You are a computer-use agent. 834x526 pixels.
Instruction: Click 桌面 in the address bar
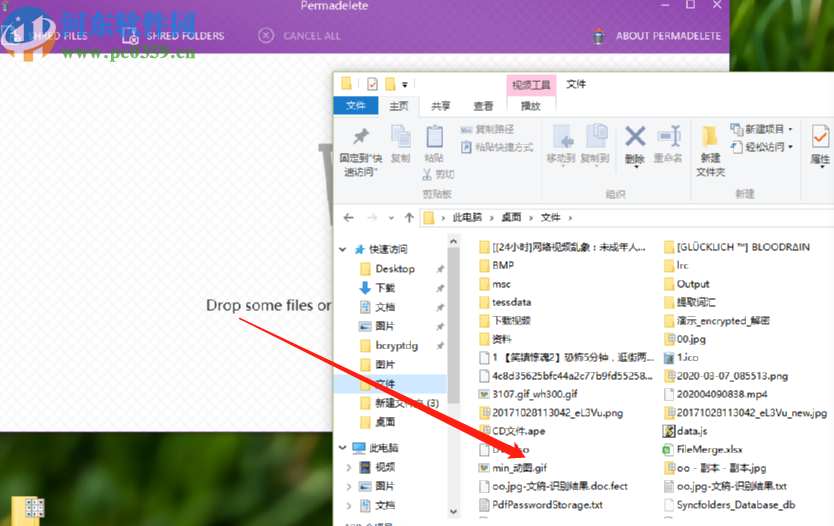511,217
